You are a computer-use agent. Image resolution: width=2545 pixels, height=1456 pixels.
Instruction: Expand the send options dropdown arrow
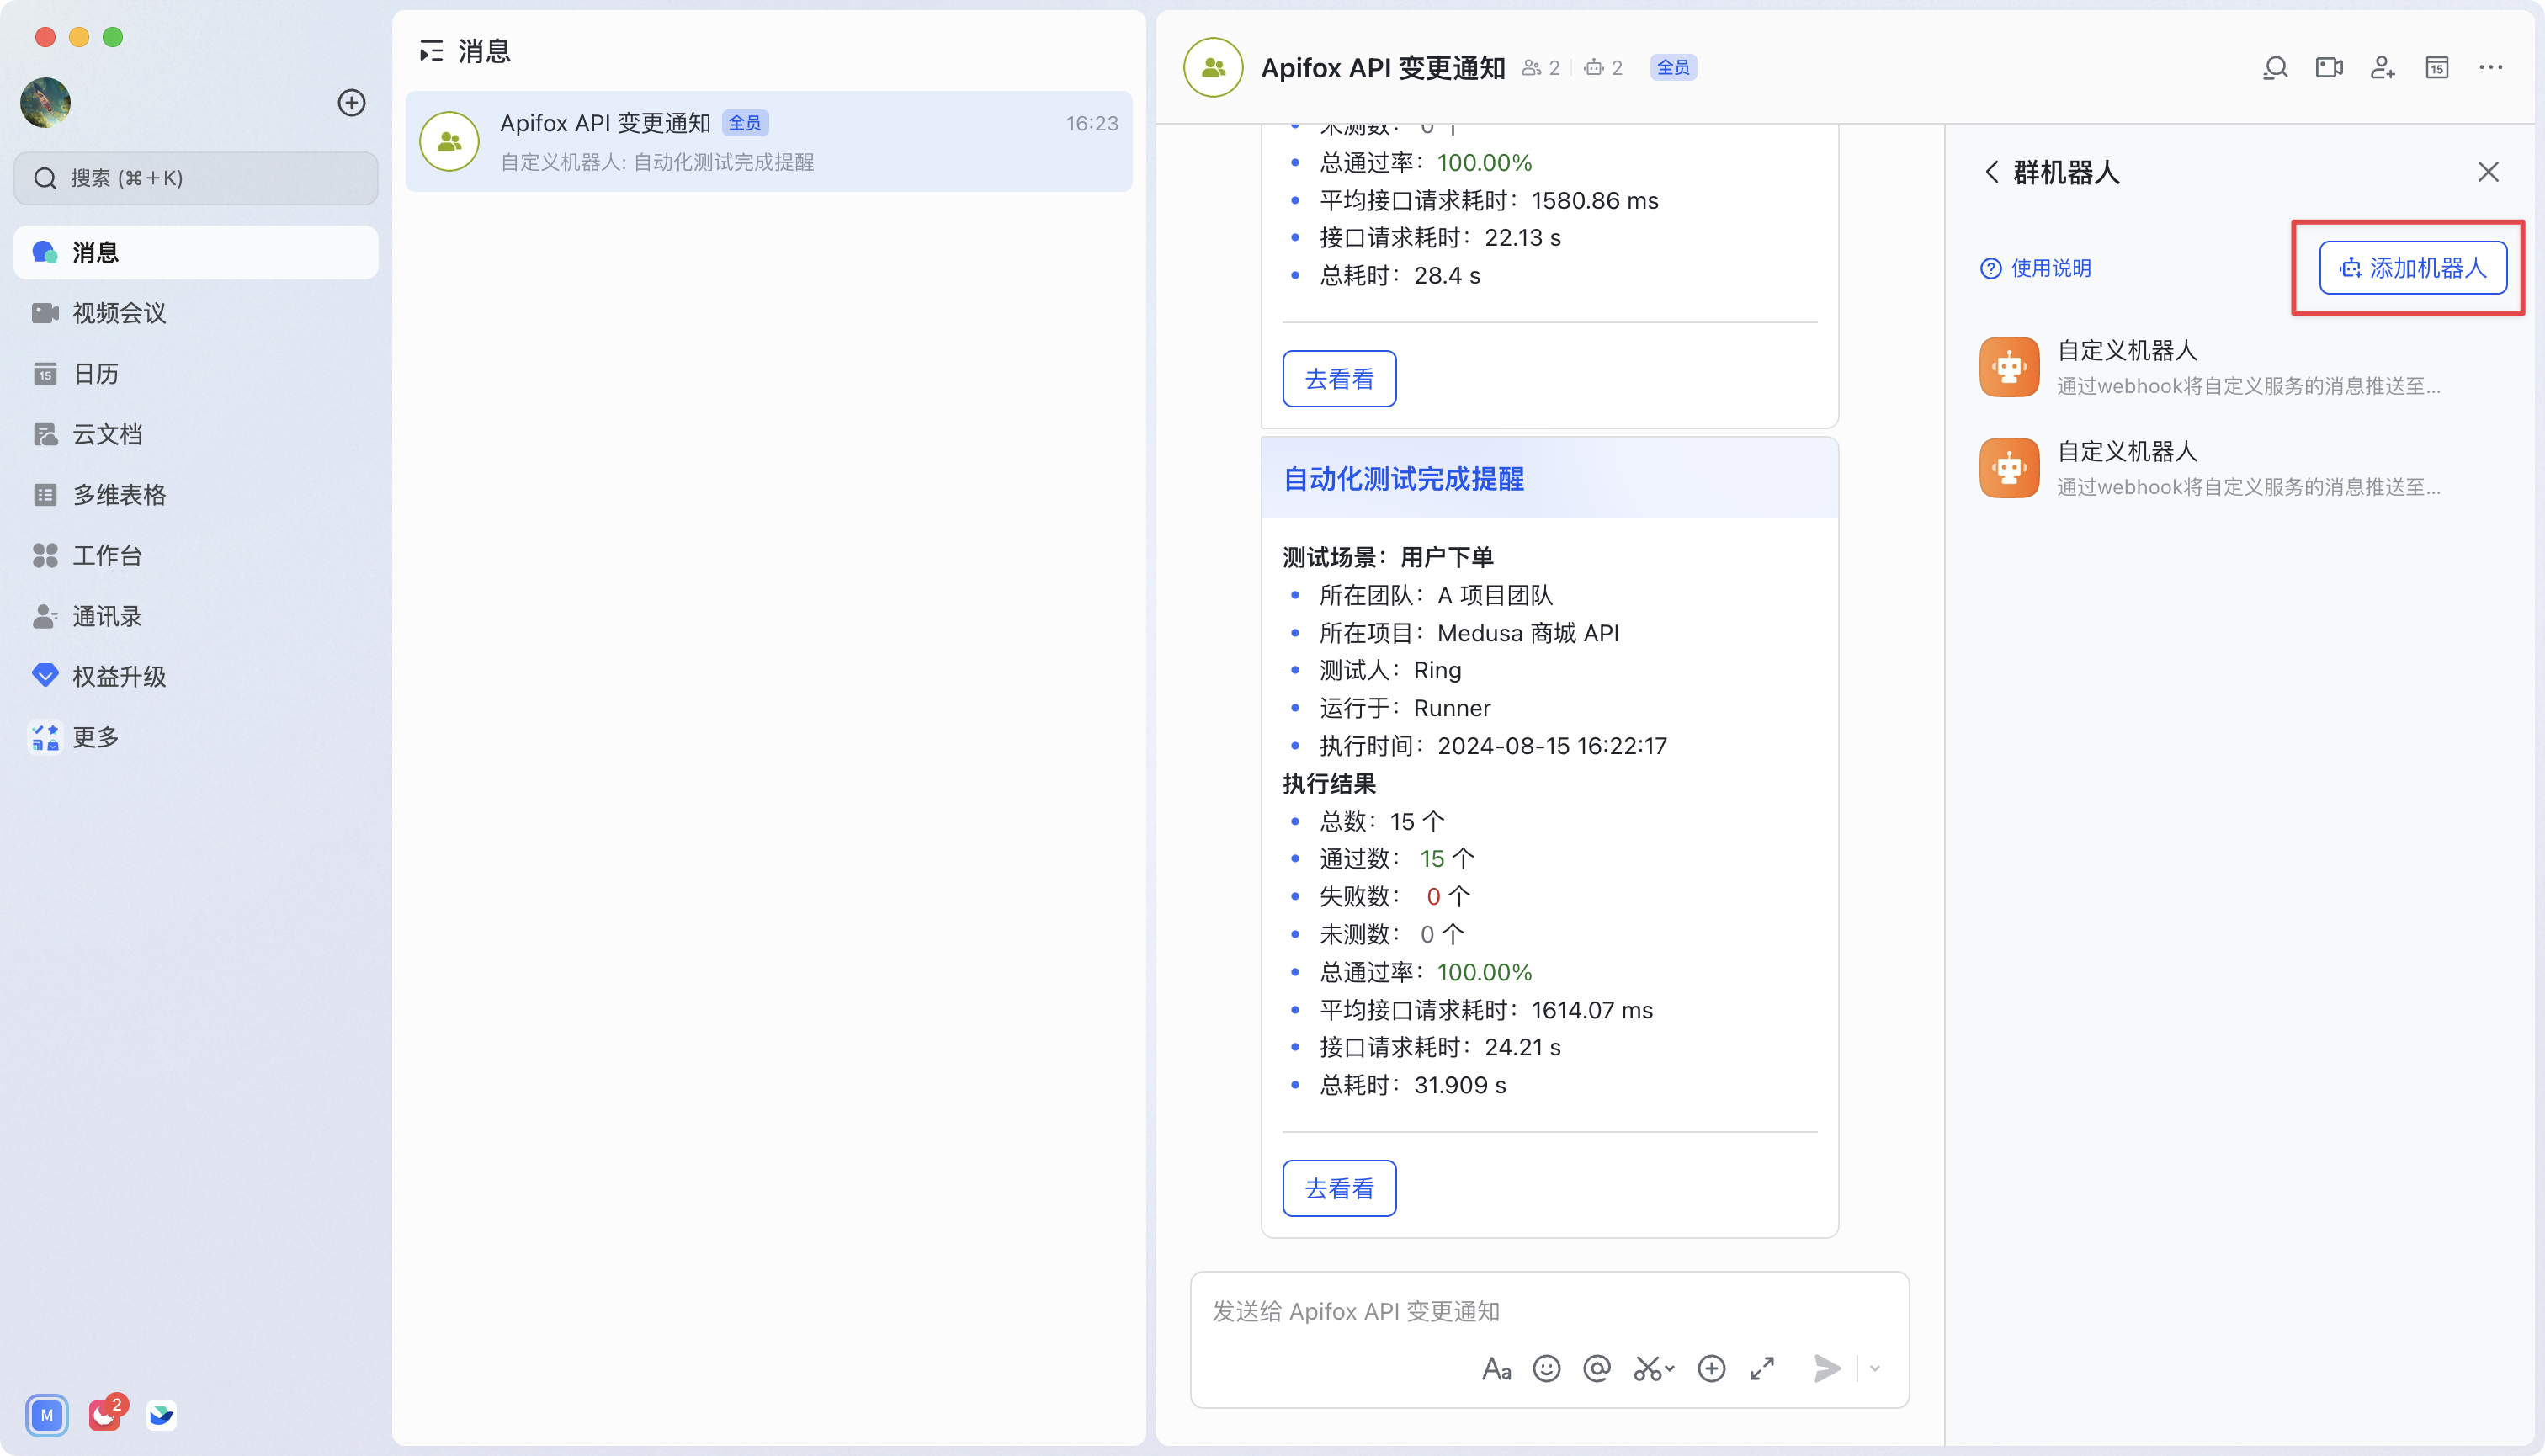(1875, 1368)
